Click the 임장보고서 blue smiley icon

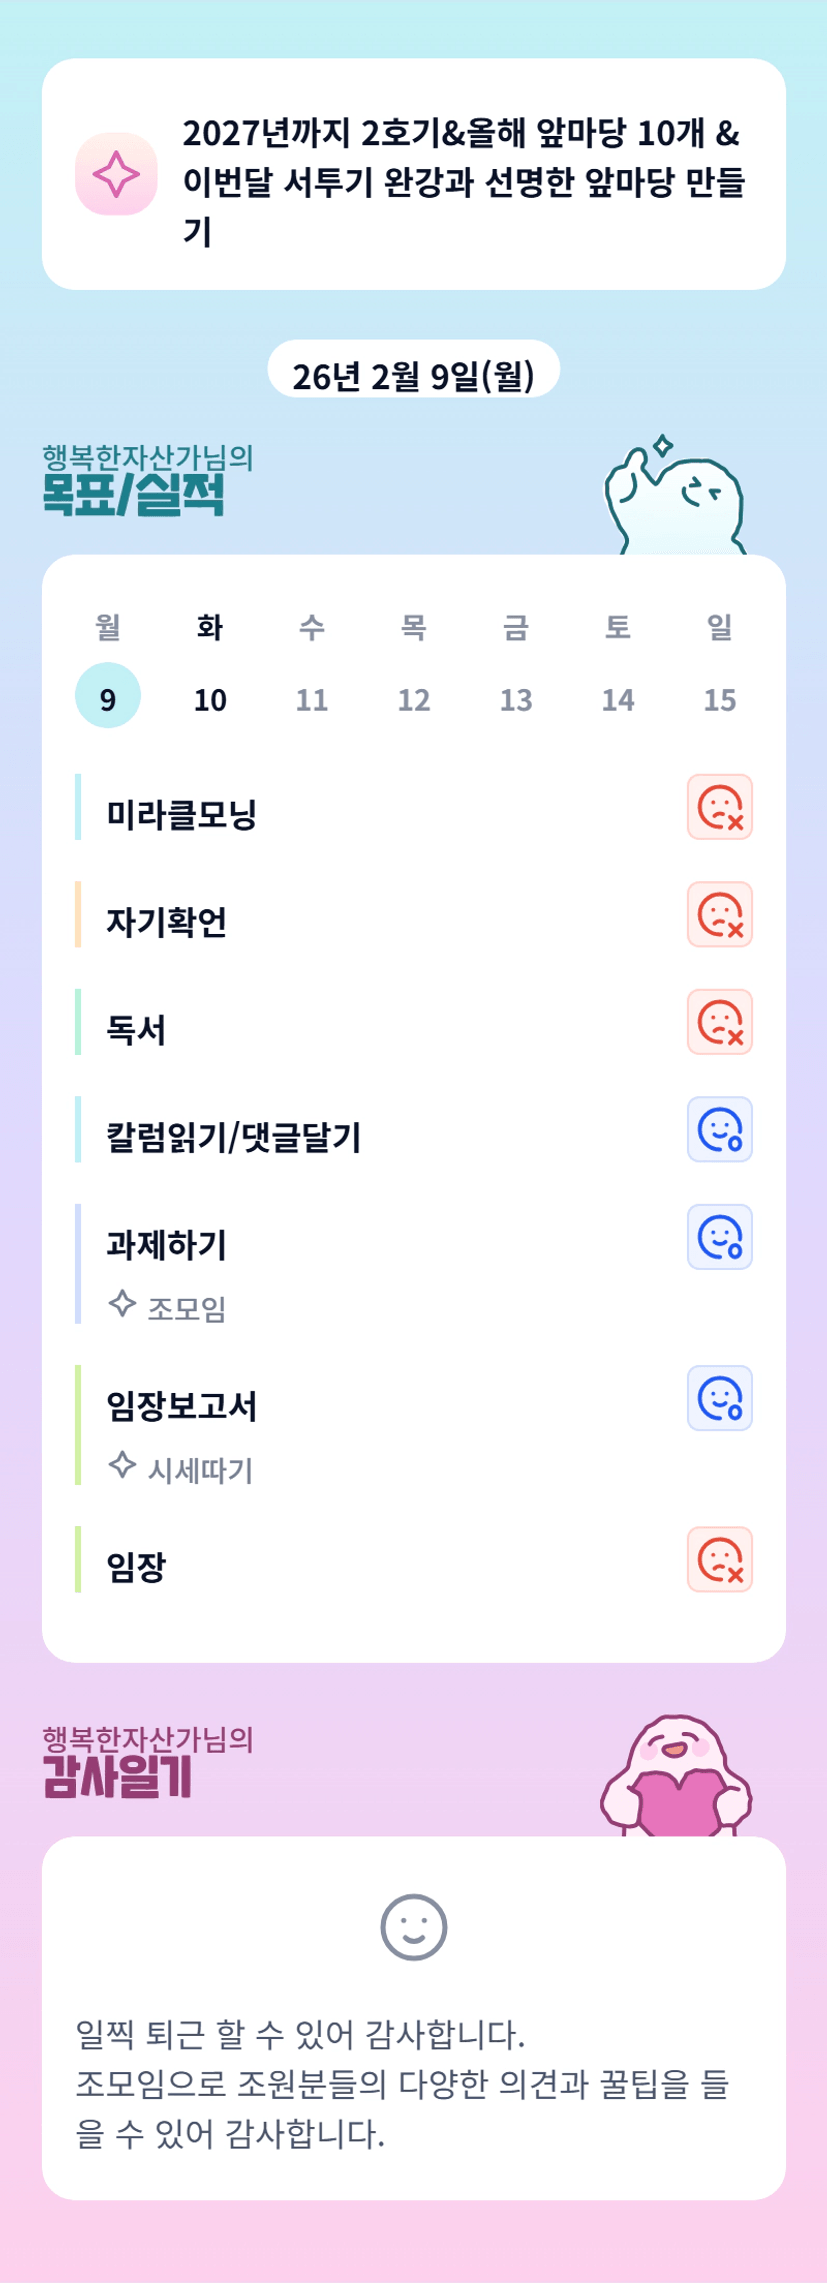click(719, 1398)
